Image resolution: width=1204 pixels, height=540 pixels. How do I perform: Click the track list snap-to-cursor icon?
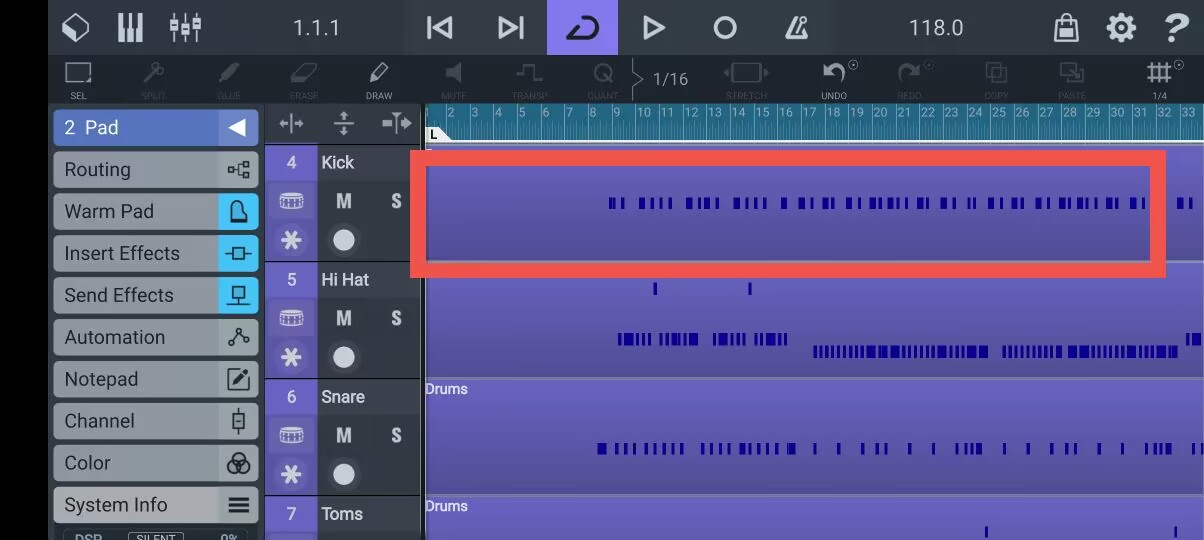point(397,123)
